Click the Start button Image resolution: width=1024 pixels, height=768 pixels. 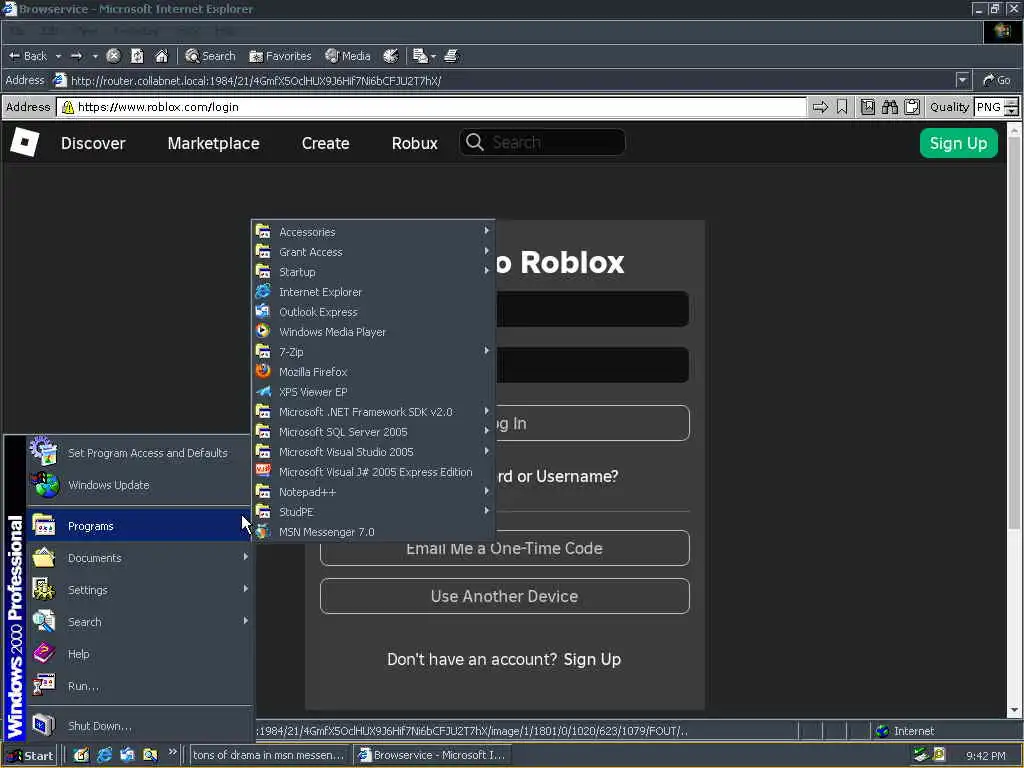click(30, 756)
